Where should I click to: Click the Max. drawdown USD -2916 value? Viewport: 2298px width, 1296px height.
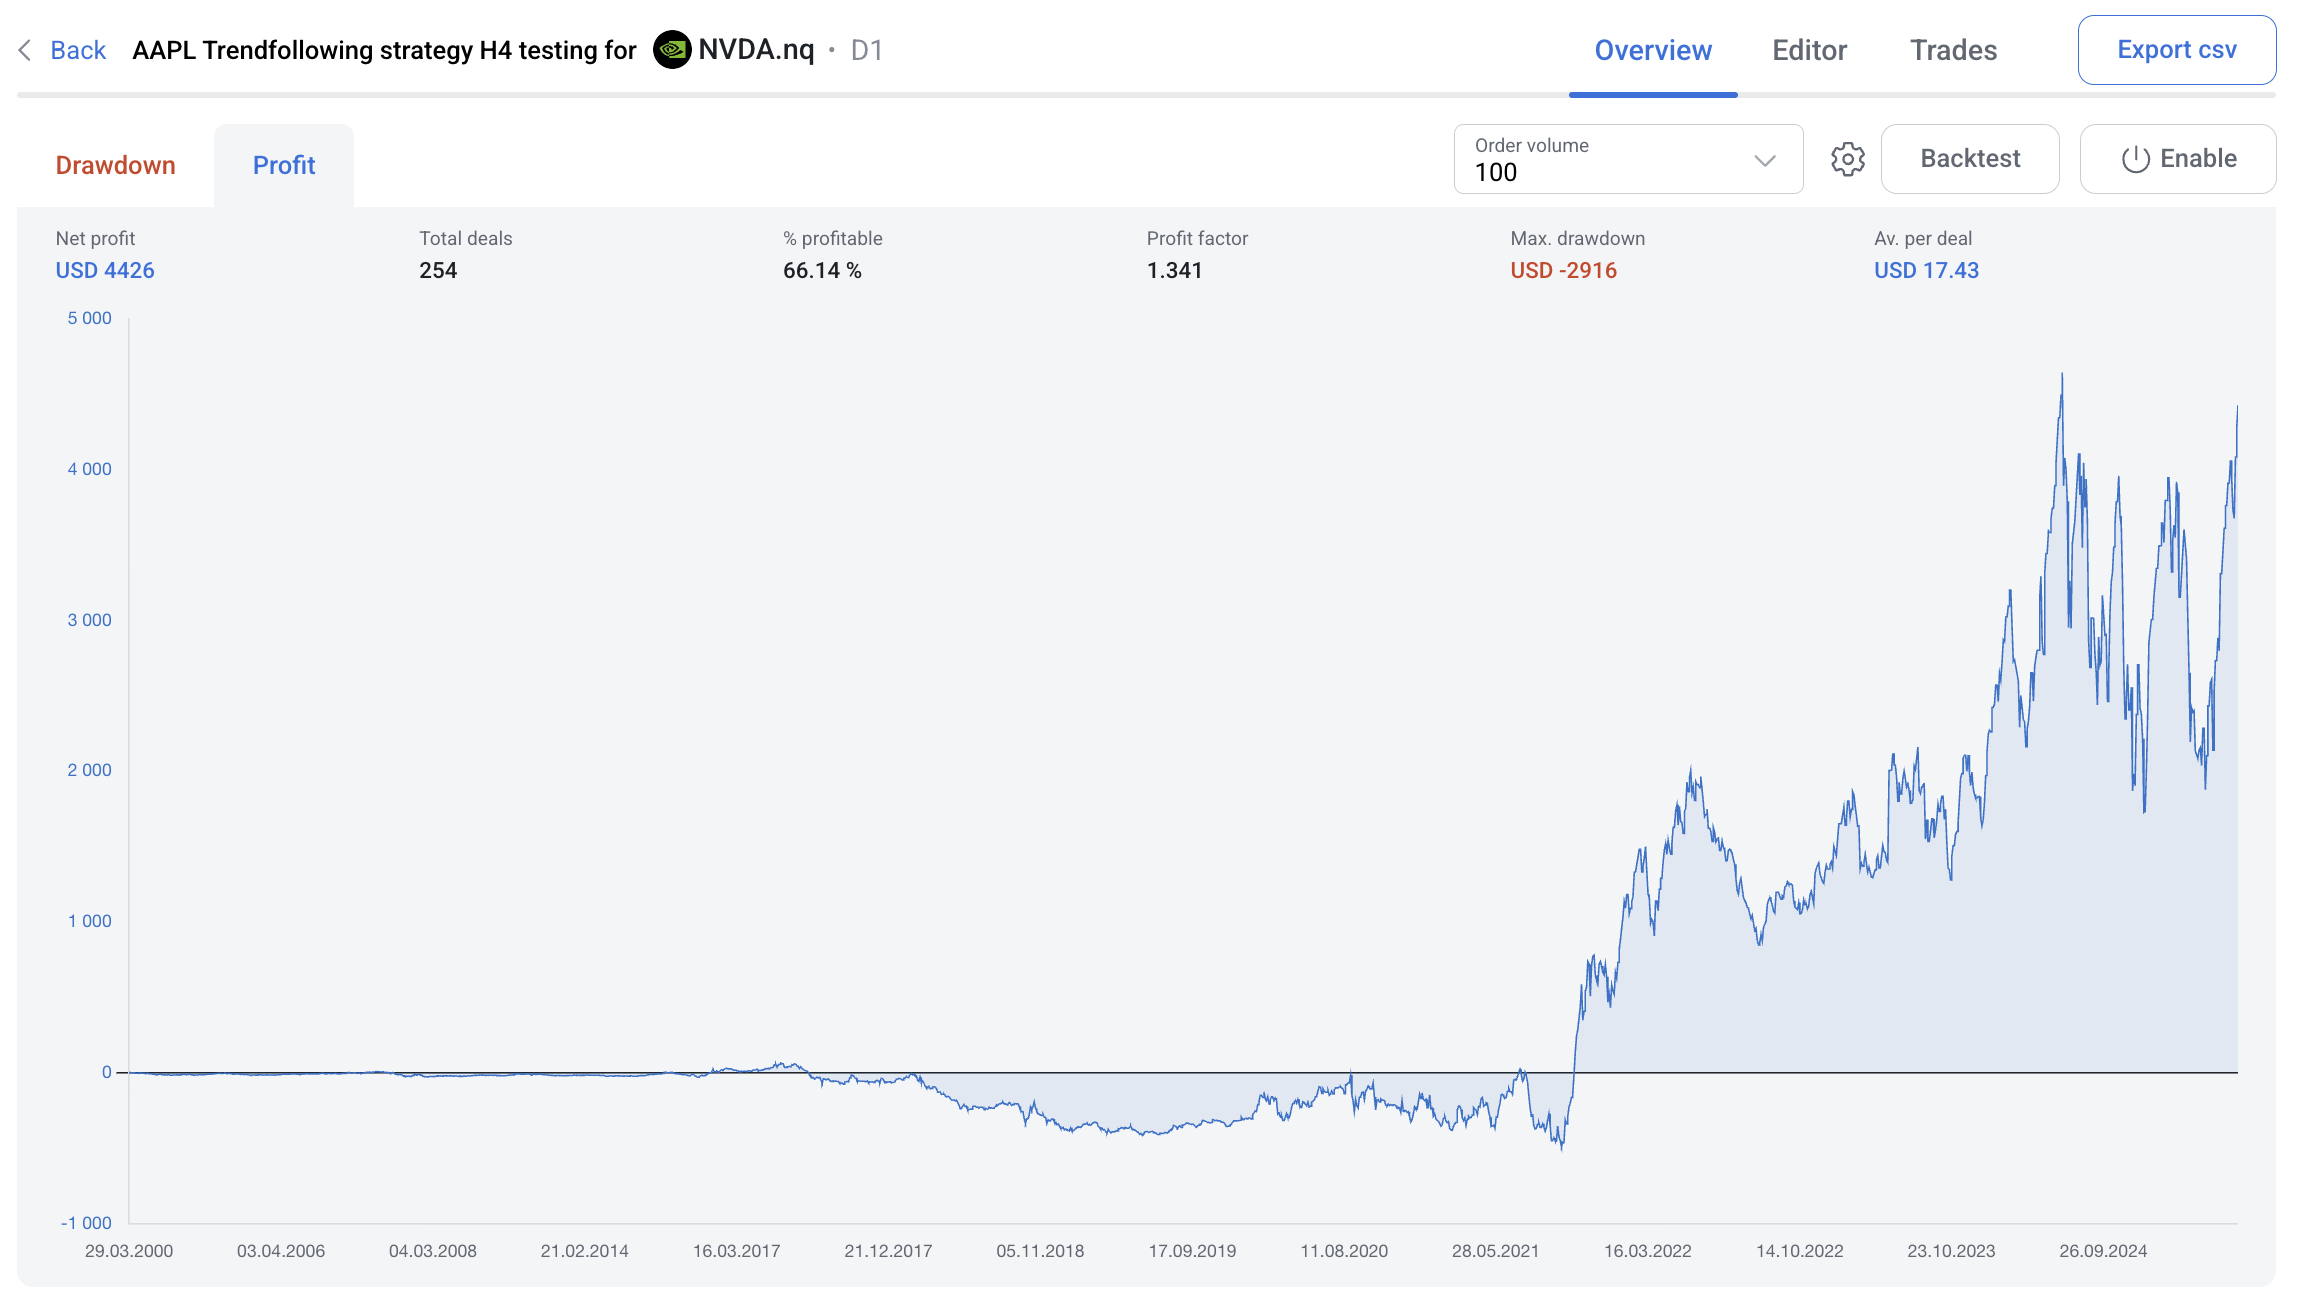click(1563, 270)
